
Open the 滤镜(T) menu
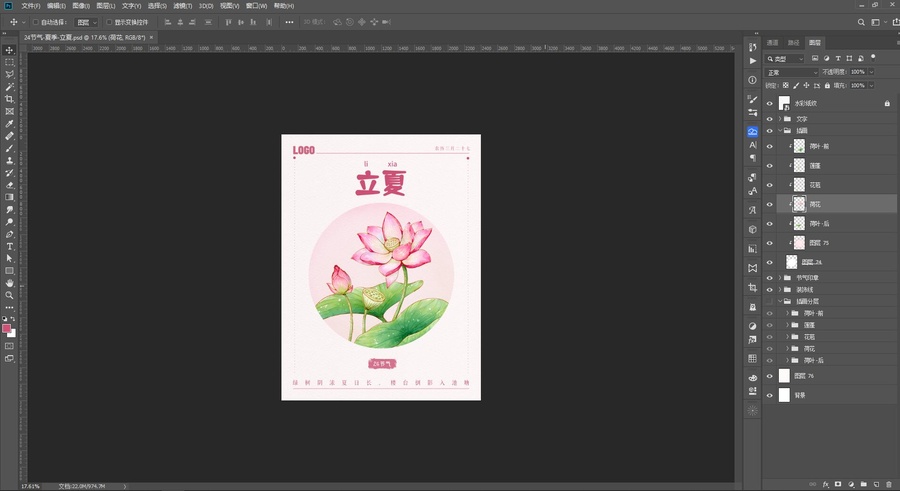click(x=183, y=6)
